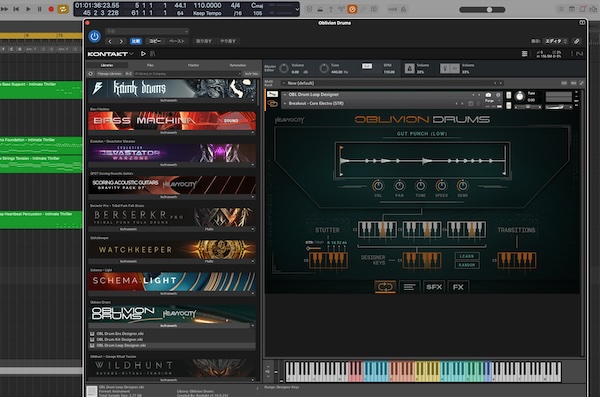Screen dimensions: 600x397
Task: Toggle the Ext sync button
Action: (367, 66)
